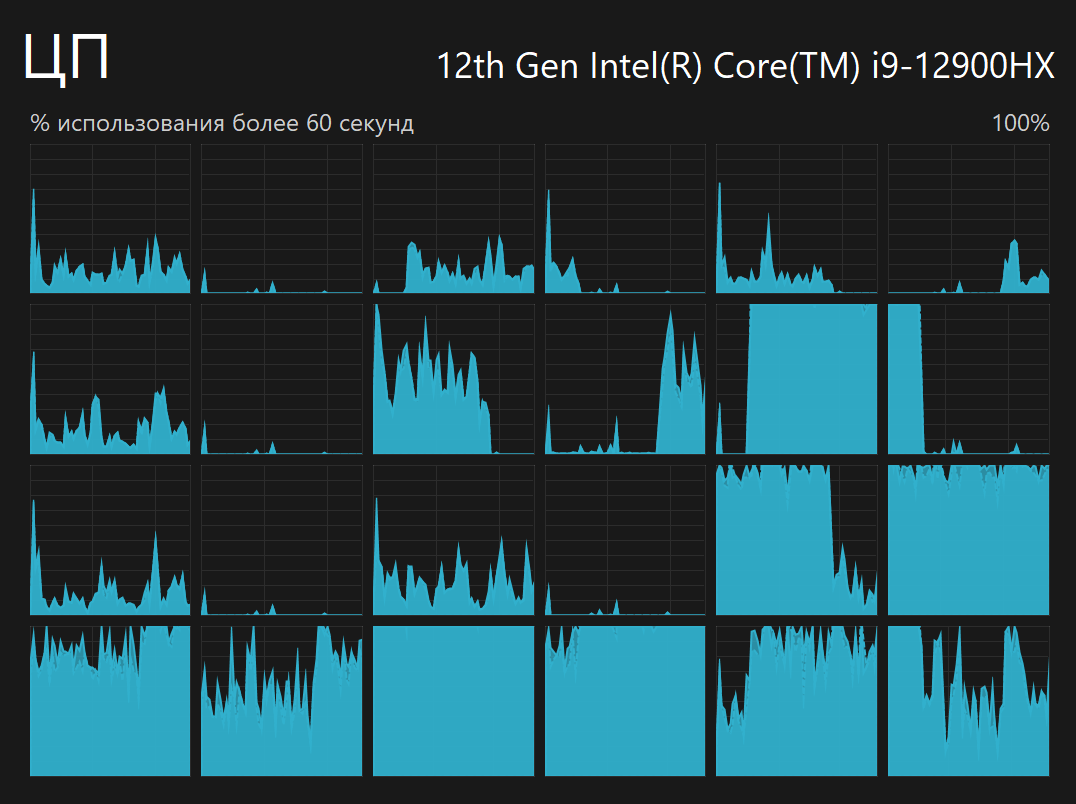
Task: Click the 100% scale label
Action: pos(1020,123)
